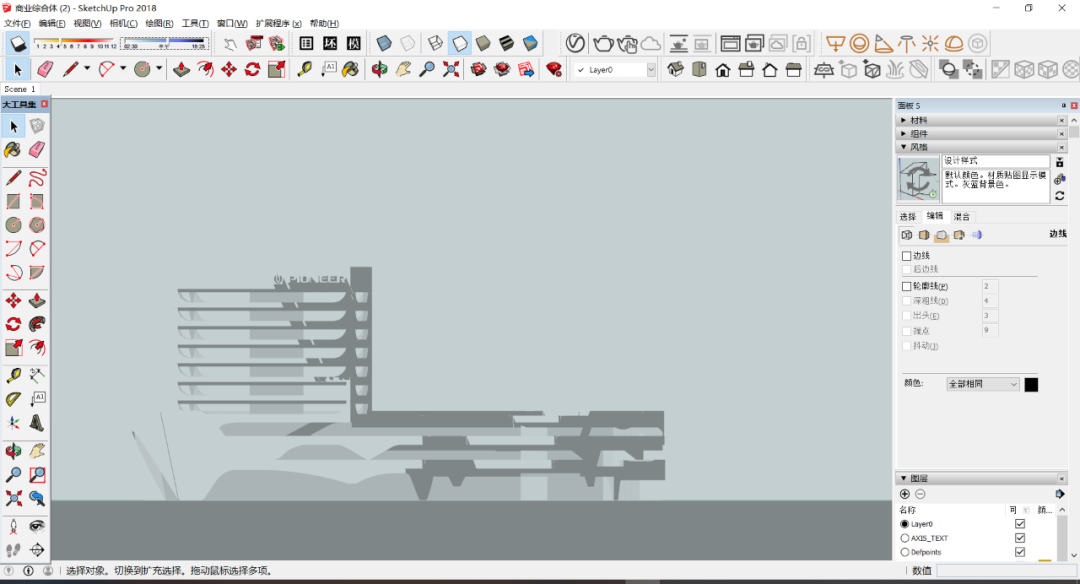Switch to the 选择 tab

[908, 216]
